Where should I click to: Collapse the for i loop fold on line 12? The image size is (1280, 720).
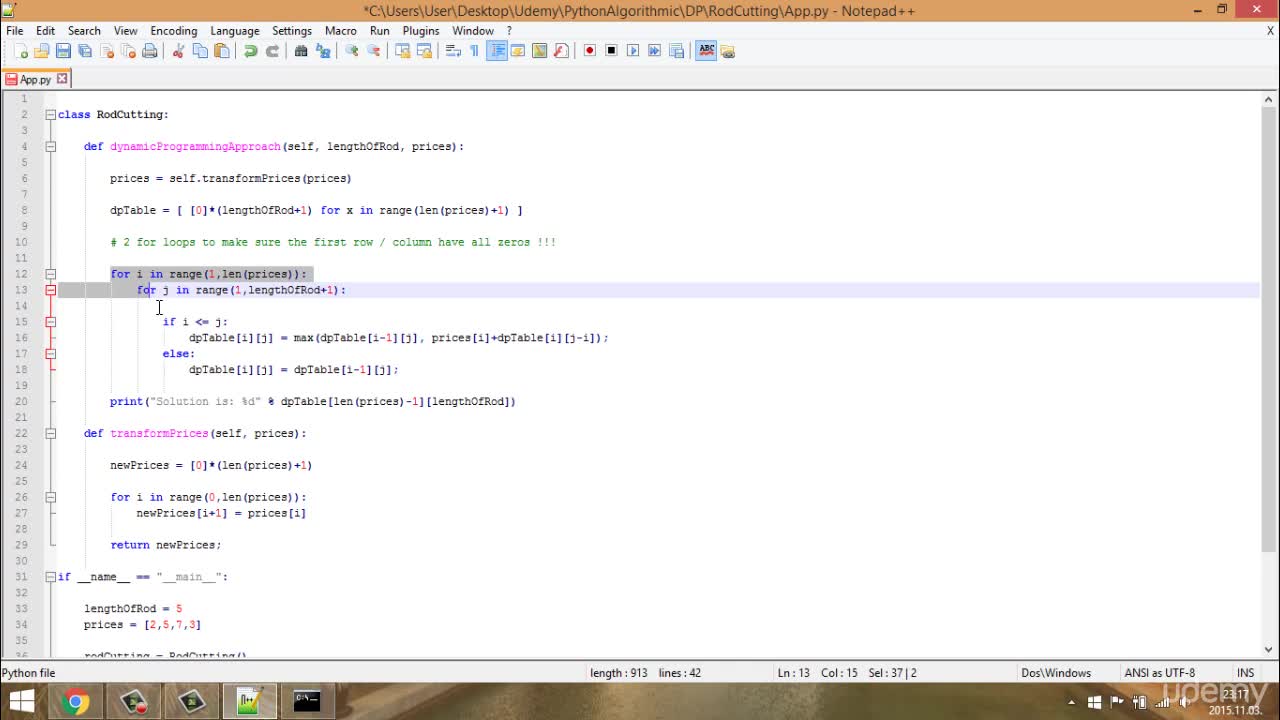(50, 274)
